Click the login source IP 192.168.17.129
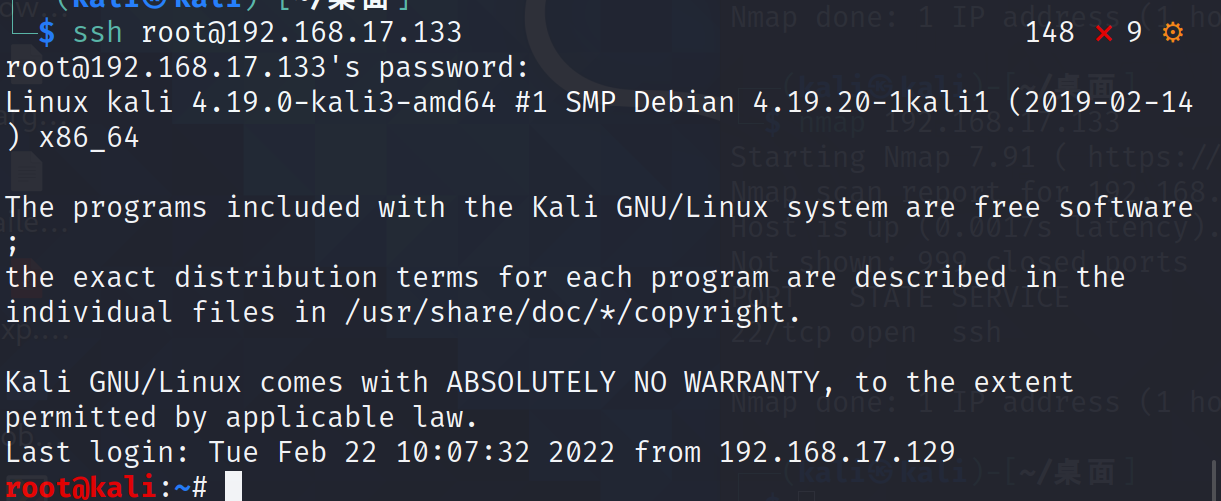Image resolution: width=1221 pixels, height=501 pixels. (837, 452)
